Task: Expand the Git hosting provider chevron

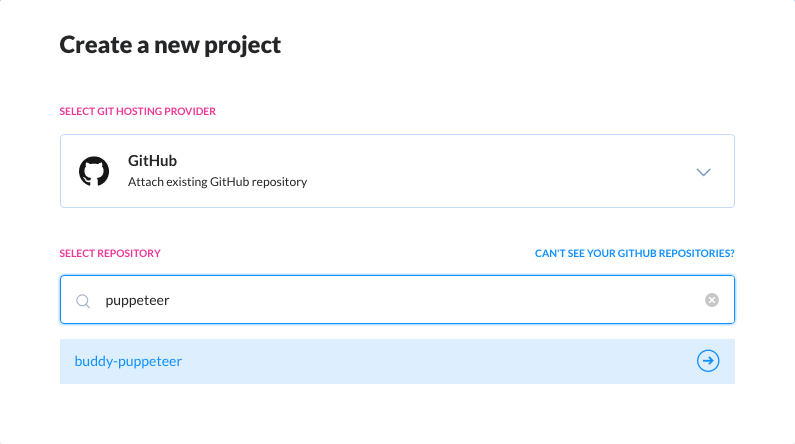Action: [703, 172]
